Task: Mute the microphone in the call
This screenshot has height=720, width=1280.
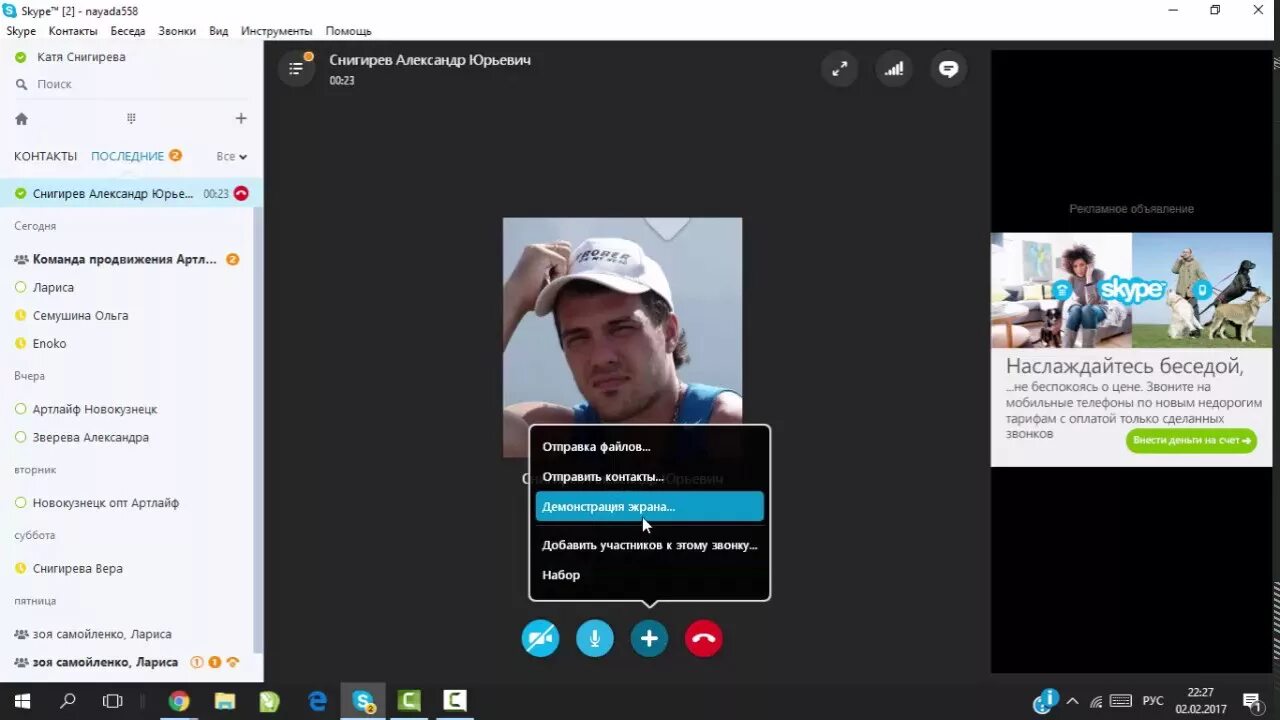Action: pos(595,638)
